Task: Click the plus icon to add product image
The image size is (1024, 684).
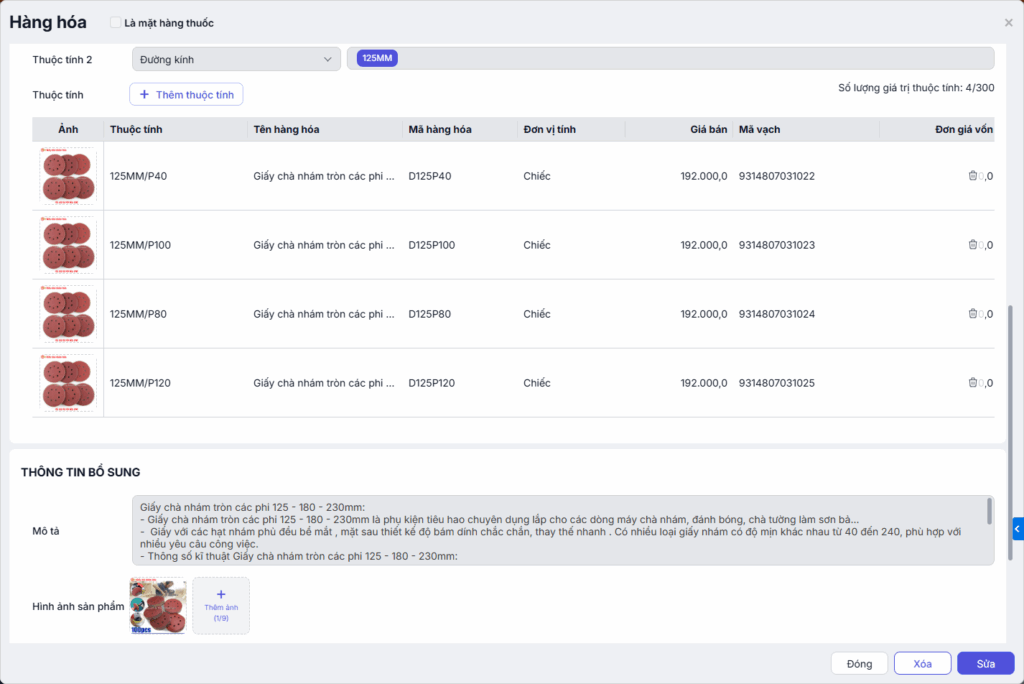Action: click(221, 594)
